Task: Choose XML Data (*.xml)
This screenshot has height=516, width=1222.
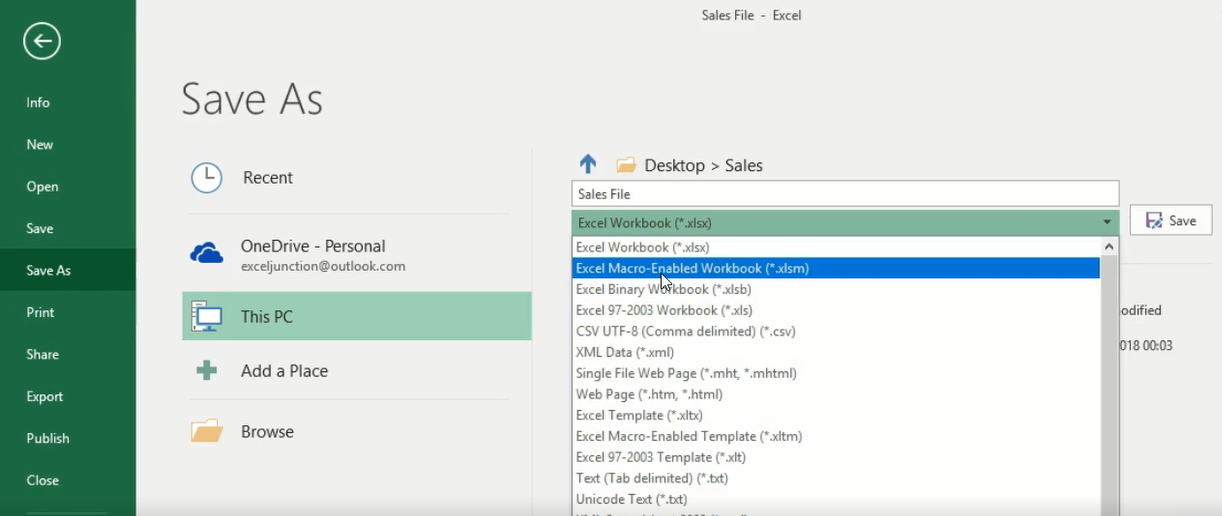Action: (836, 352)
